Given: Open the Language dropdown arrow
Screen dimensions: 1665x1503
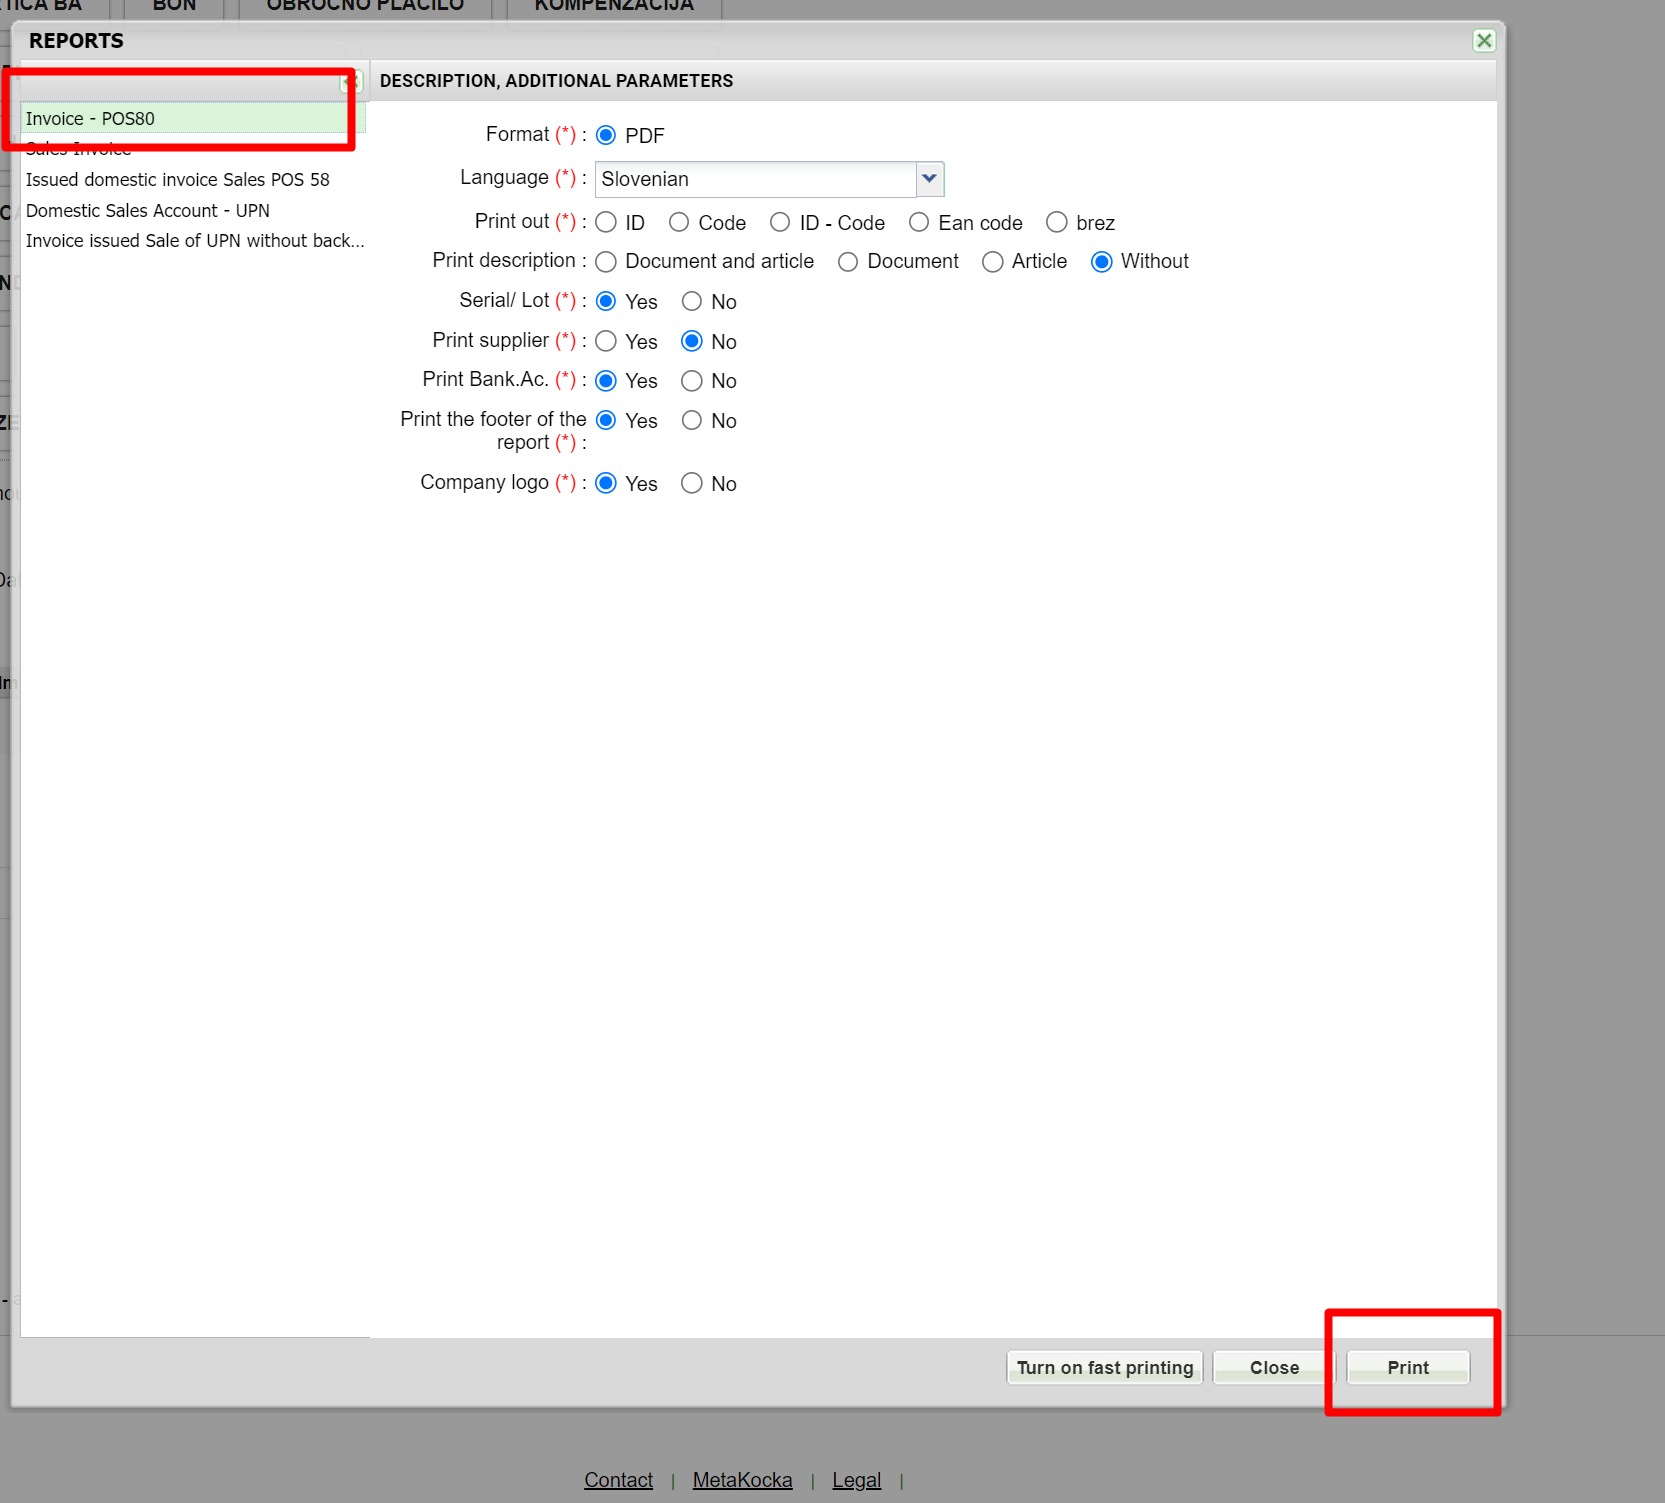Looking at the screenshot, I should (930, 179).
